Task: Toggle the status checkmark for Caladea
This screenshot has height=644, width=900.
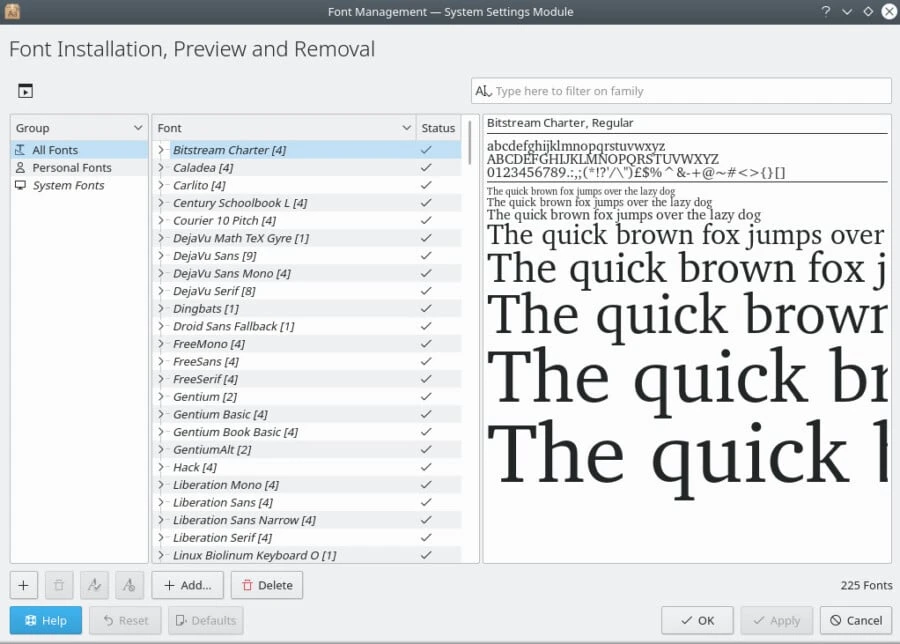Action: coord(426,168)
